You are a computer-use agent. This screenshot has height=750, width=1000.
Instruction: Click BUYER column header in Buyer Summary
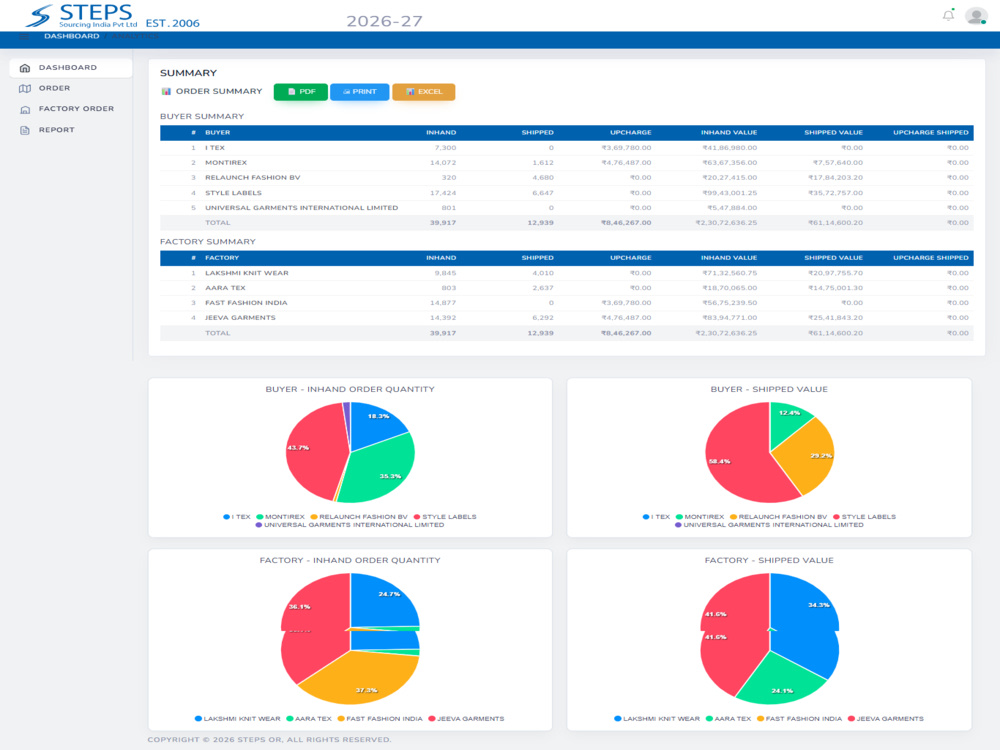pos(217,133)
